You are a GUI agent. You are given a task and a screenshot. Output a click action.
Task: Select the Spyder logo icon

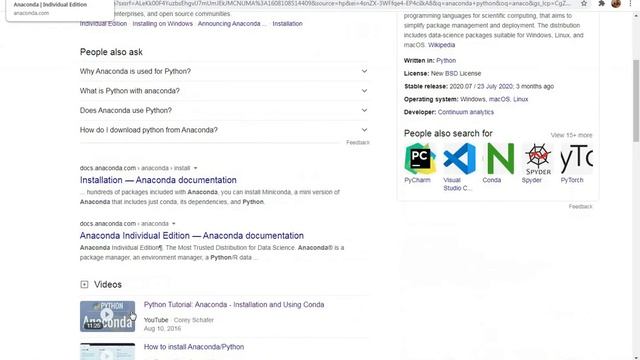[x=538, y=159]
